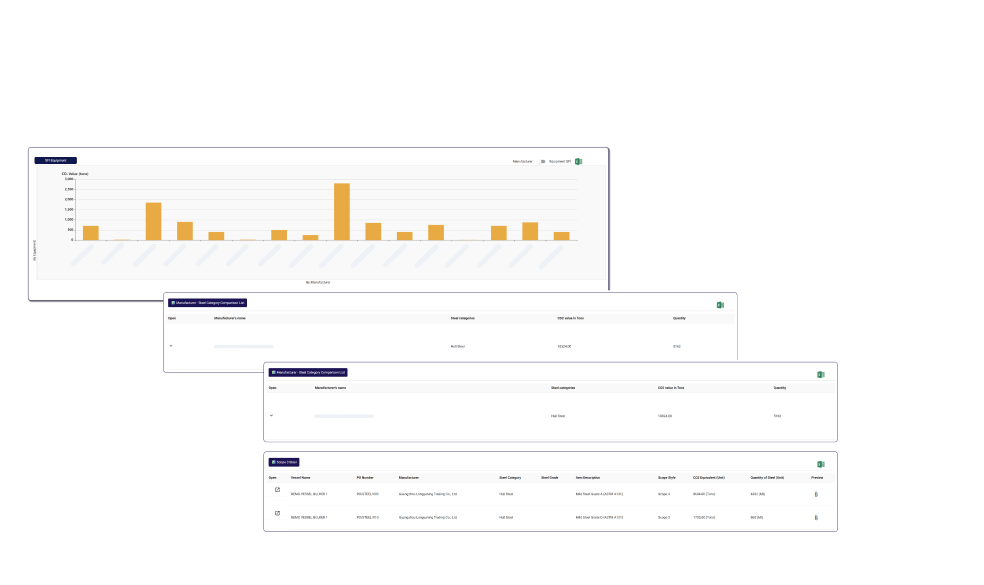This screenshot has width=984, height=585.
Task: Export the partly covered comparison list to Excel
Action: click(720, 305)
